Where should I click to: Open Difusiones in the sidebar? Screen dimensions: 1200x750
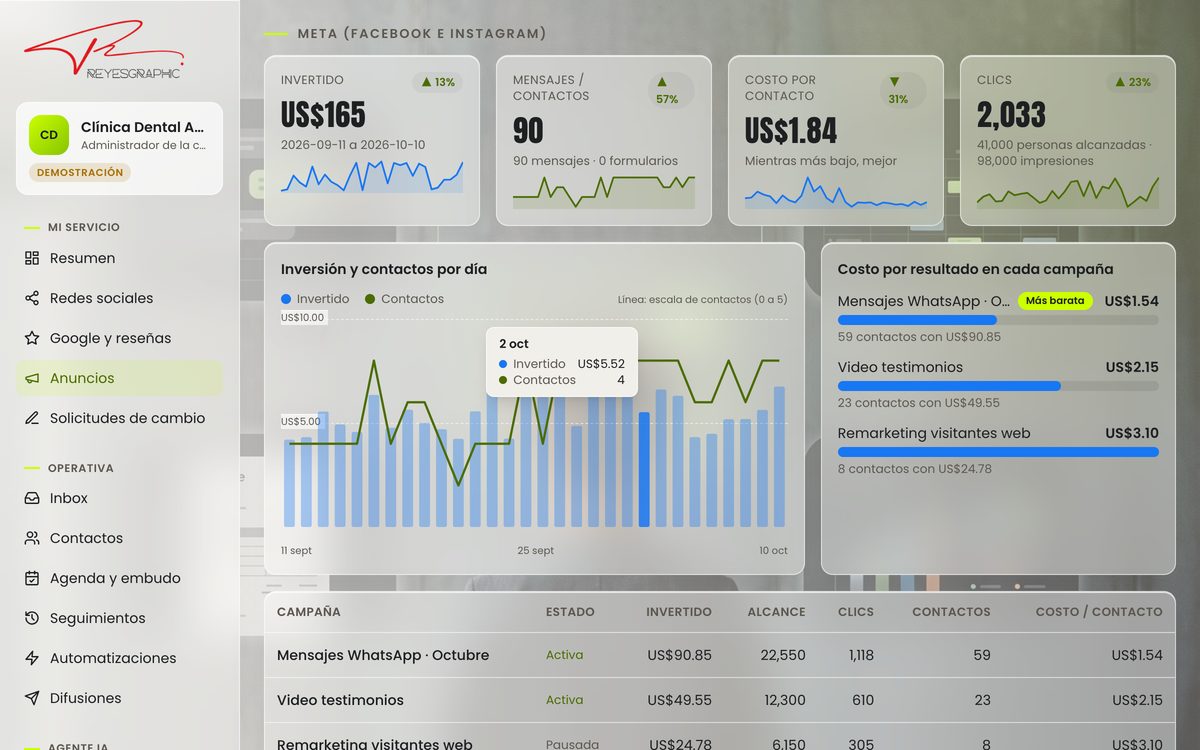pyautogui.click(x=119, y=698)
